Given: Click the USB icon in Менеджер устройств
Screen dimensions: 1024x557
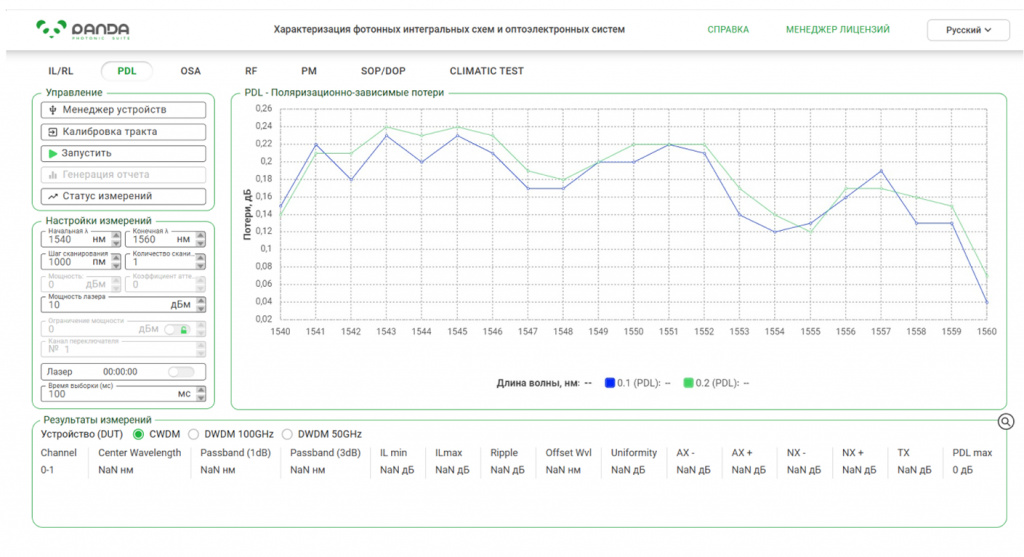Looking at the screenshot, I should click(x=53, y=110).
